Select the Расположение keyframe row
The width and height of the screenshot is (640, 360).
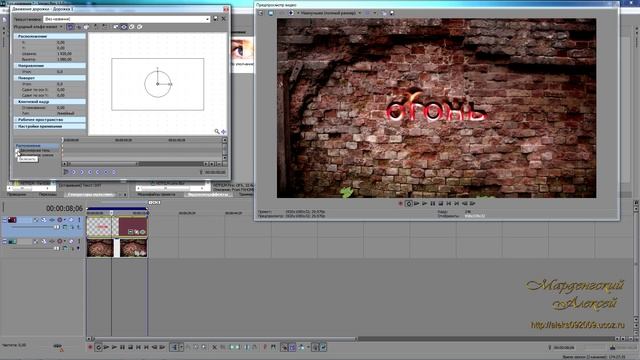pyautogui.click(x=37, y=146)
